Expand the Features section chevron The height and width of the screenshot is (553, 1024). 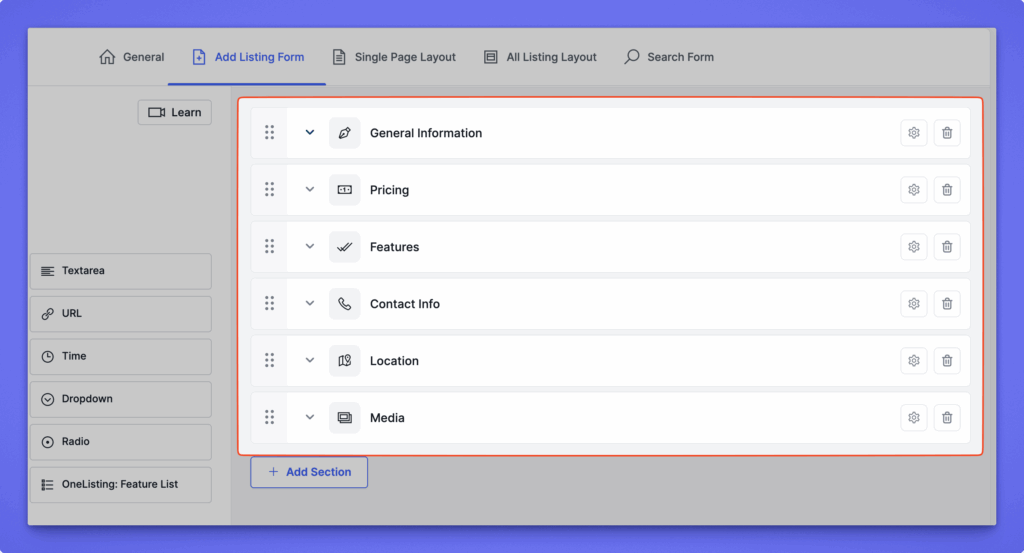310,247
